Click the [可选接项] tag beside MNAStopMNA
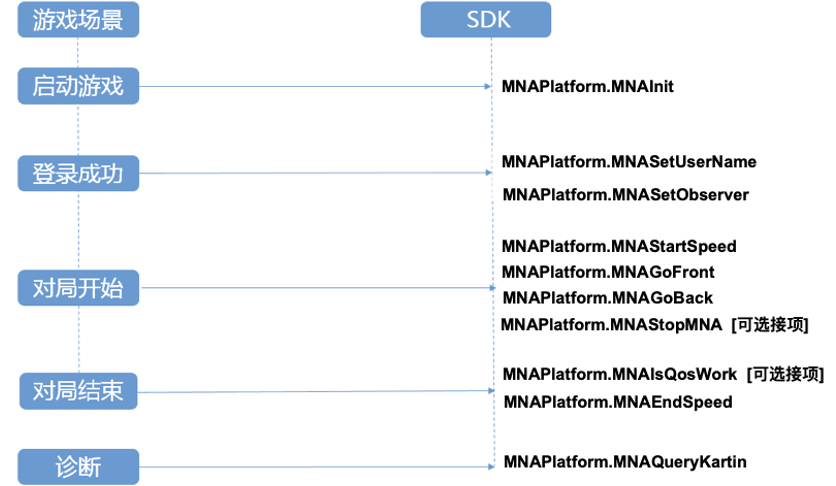This screenshot has height=486, width=836. 770,324
